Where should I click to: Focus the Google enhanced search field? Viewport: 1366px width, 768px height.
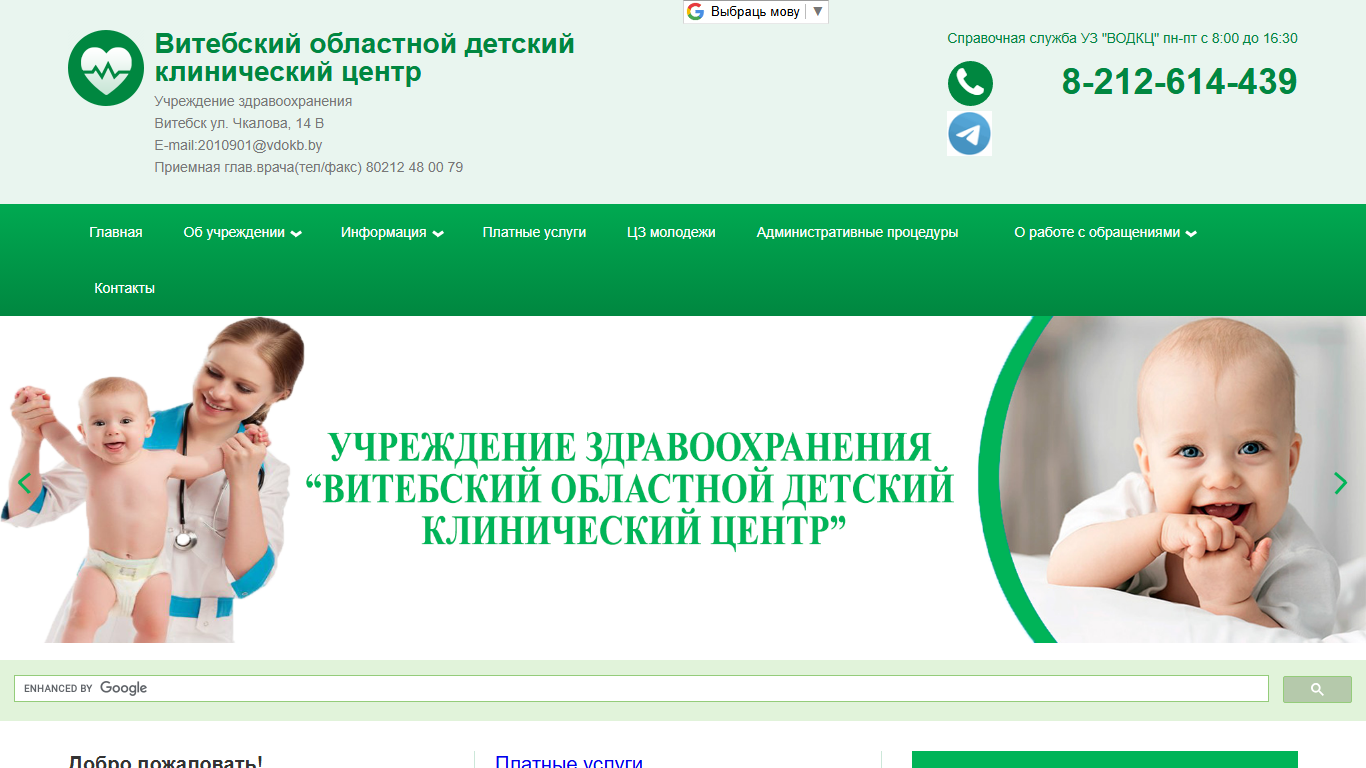tap(641, 688)
